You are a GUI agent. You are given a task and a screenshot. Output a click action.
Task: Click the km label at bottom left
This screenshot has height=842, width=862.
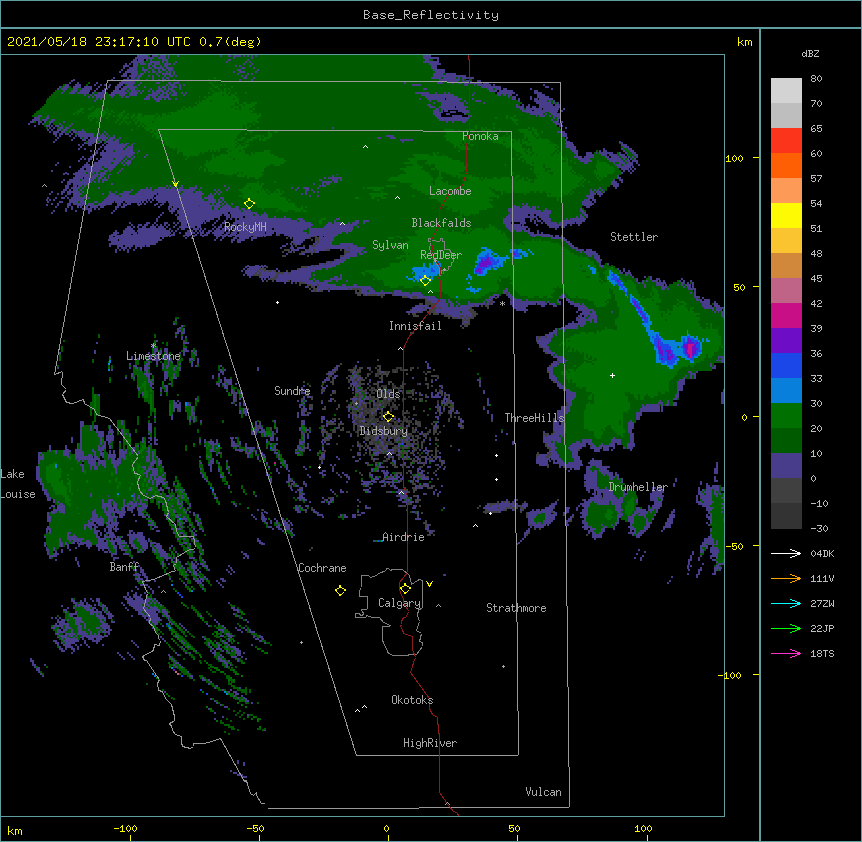[15, 830]
